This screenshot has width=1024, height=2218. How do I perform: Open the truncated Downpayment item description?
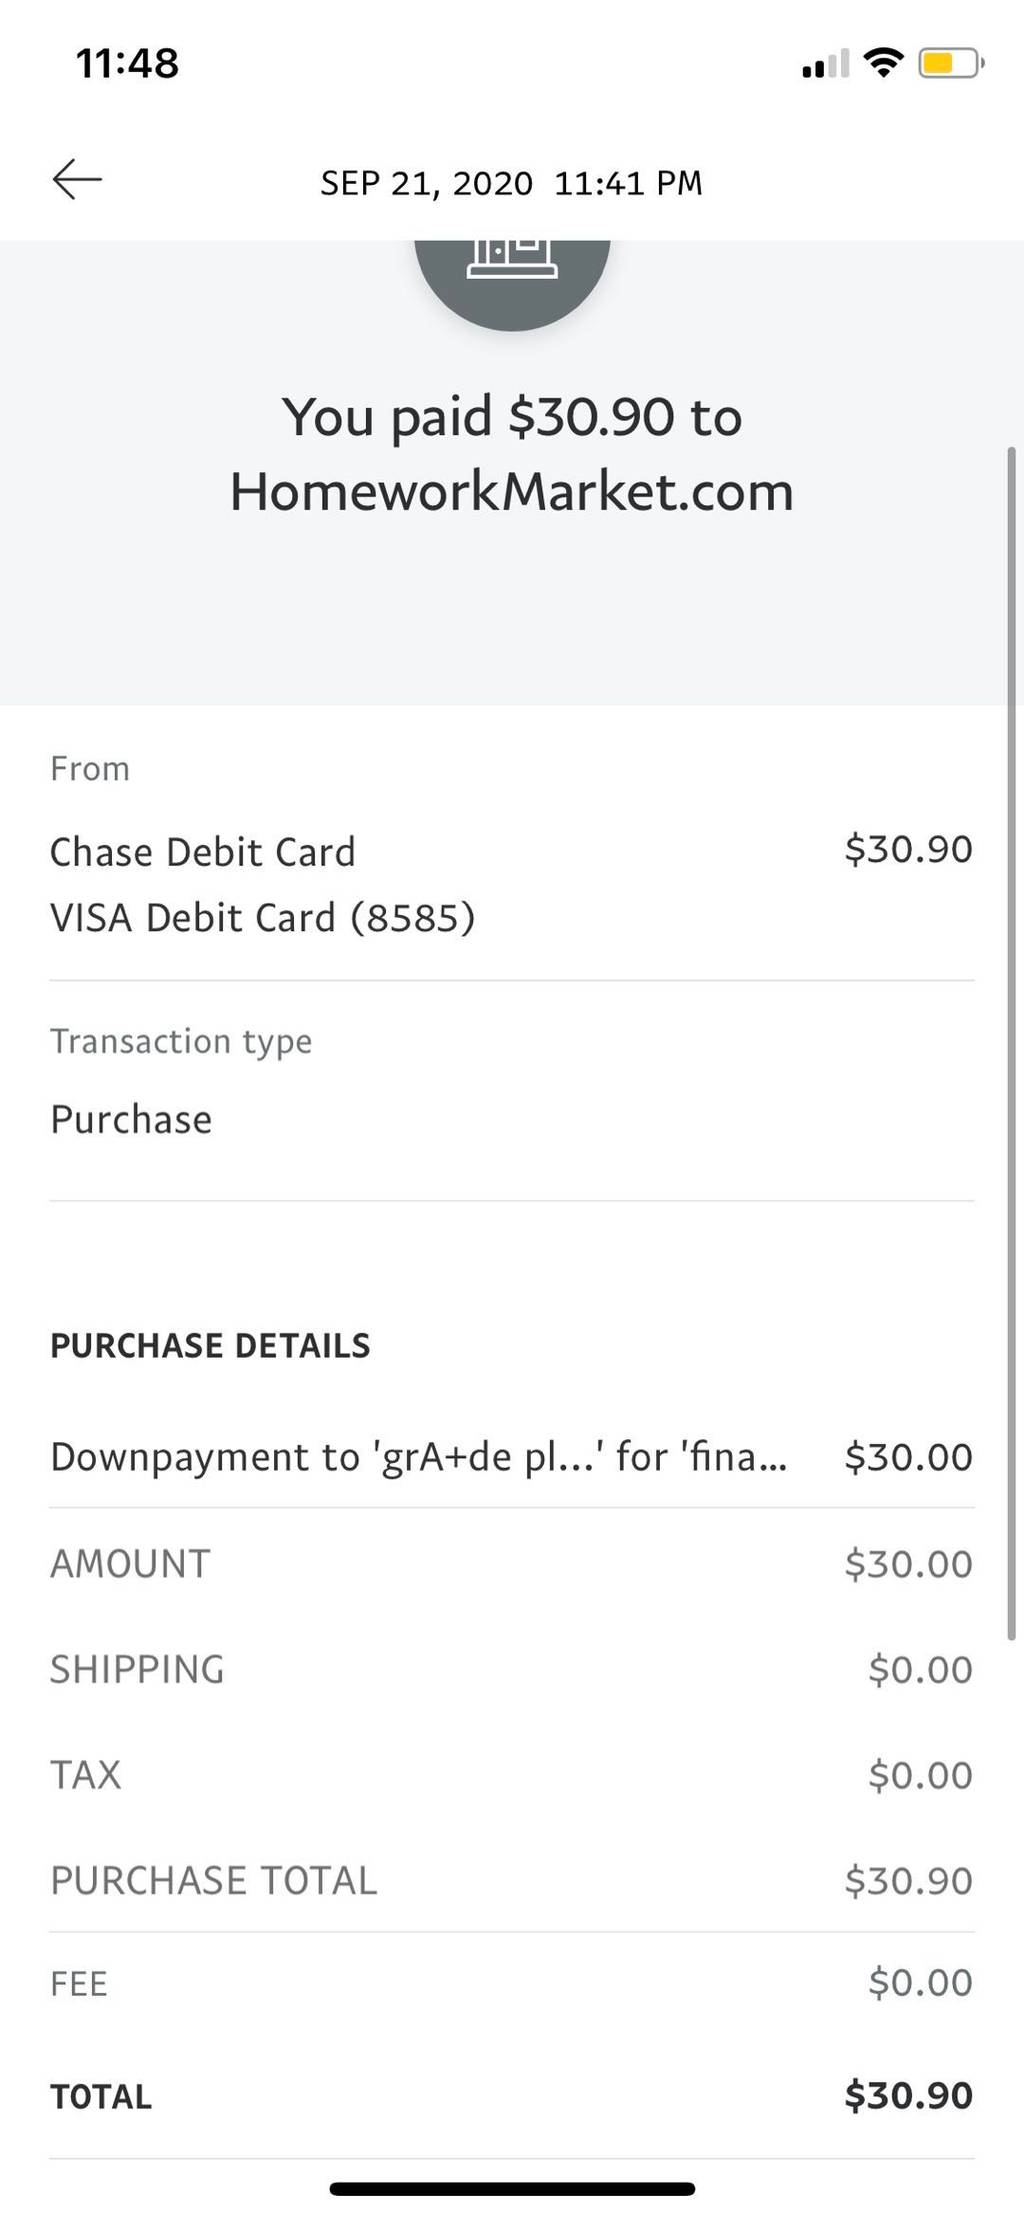tap(419, 1457)
